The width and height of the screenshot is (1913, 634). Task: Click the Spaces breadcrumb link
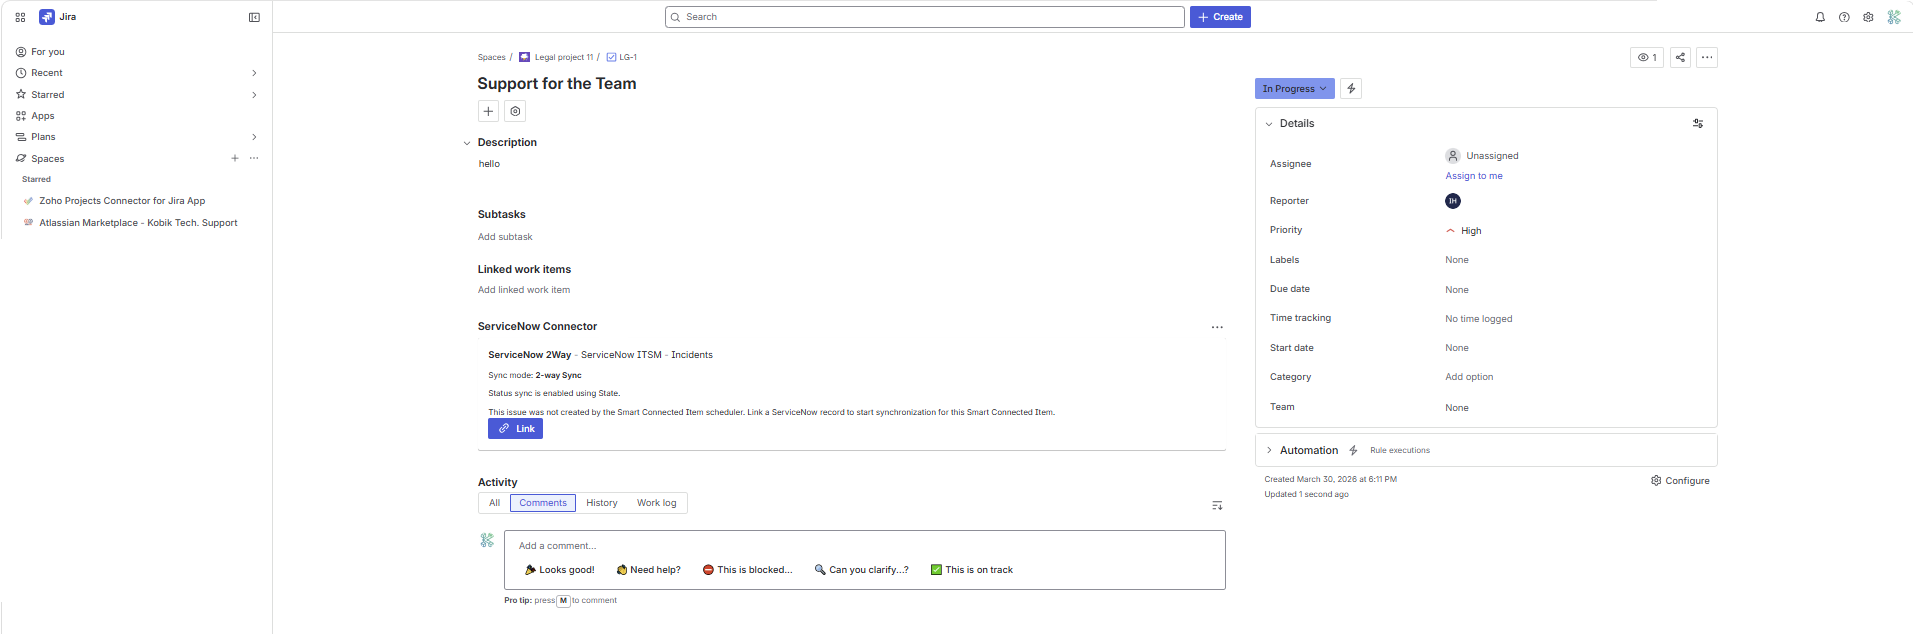click(491, 57)
